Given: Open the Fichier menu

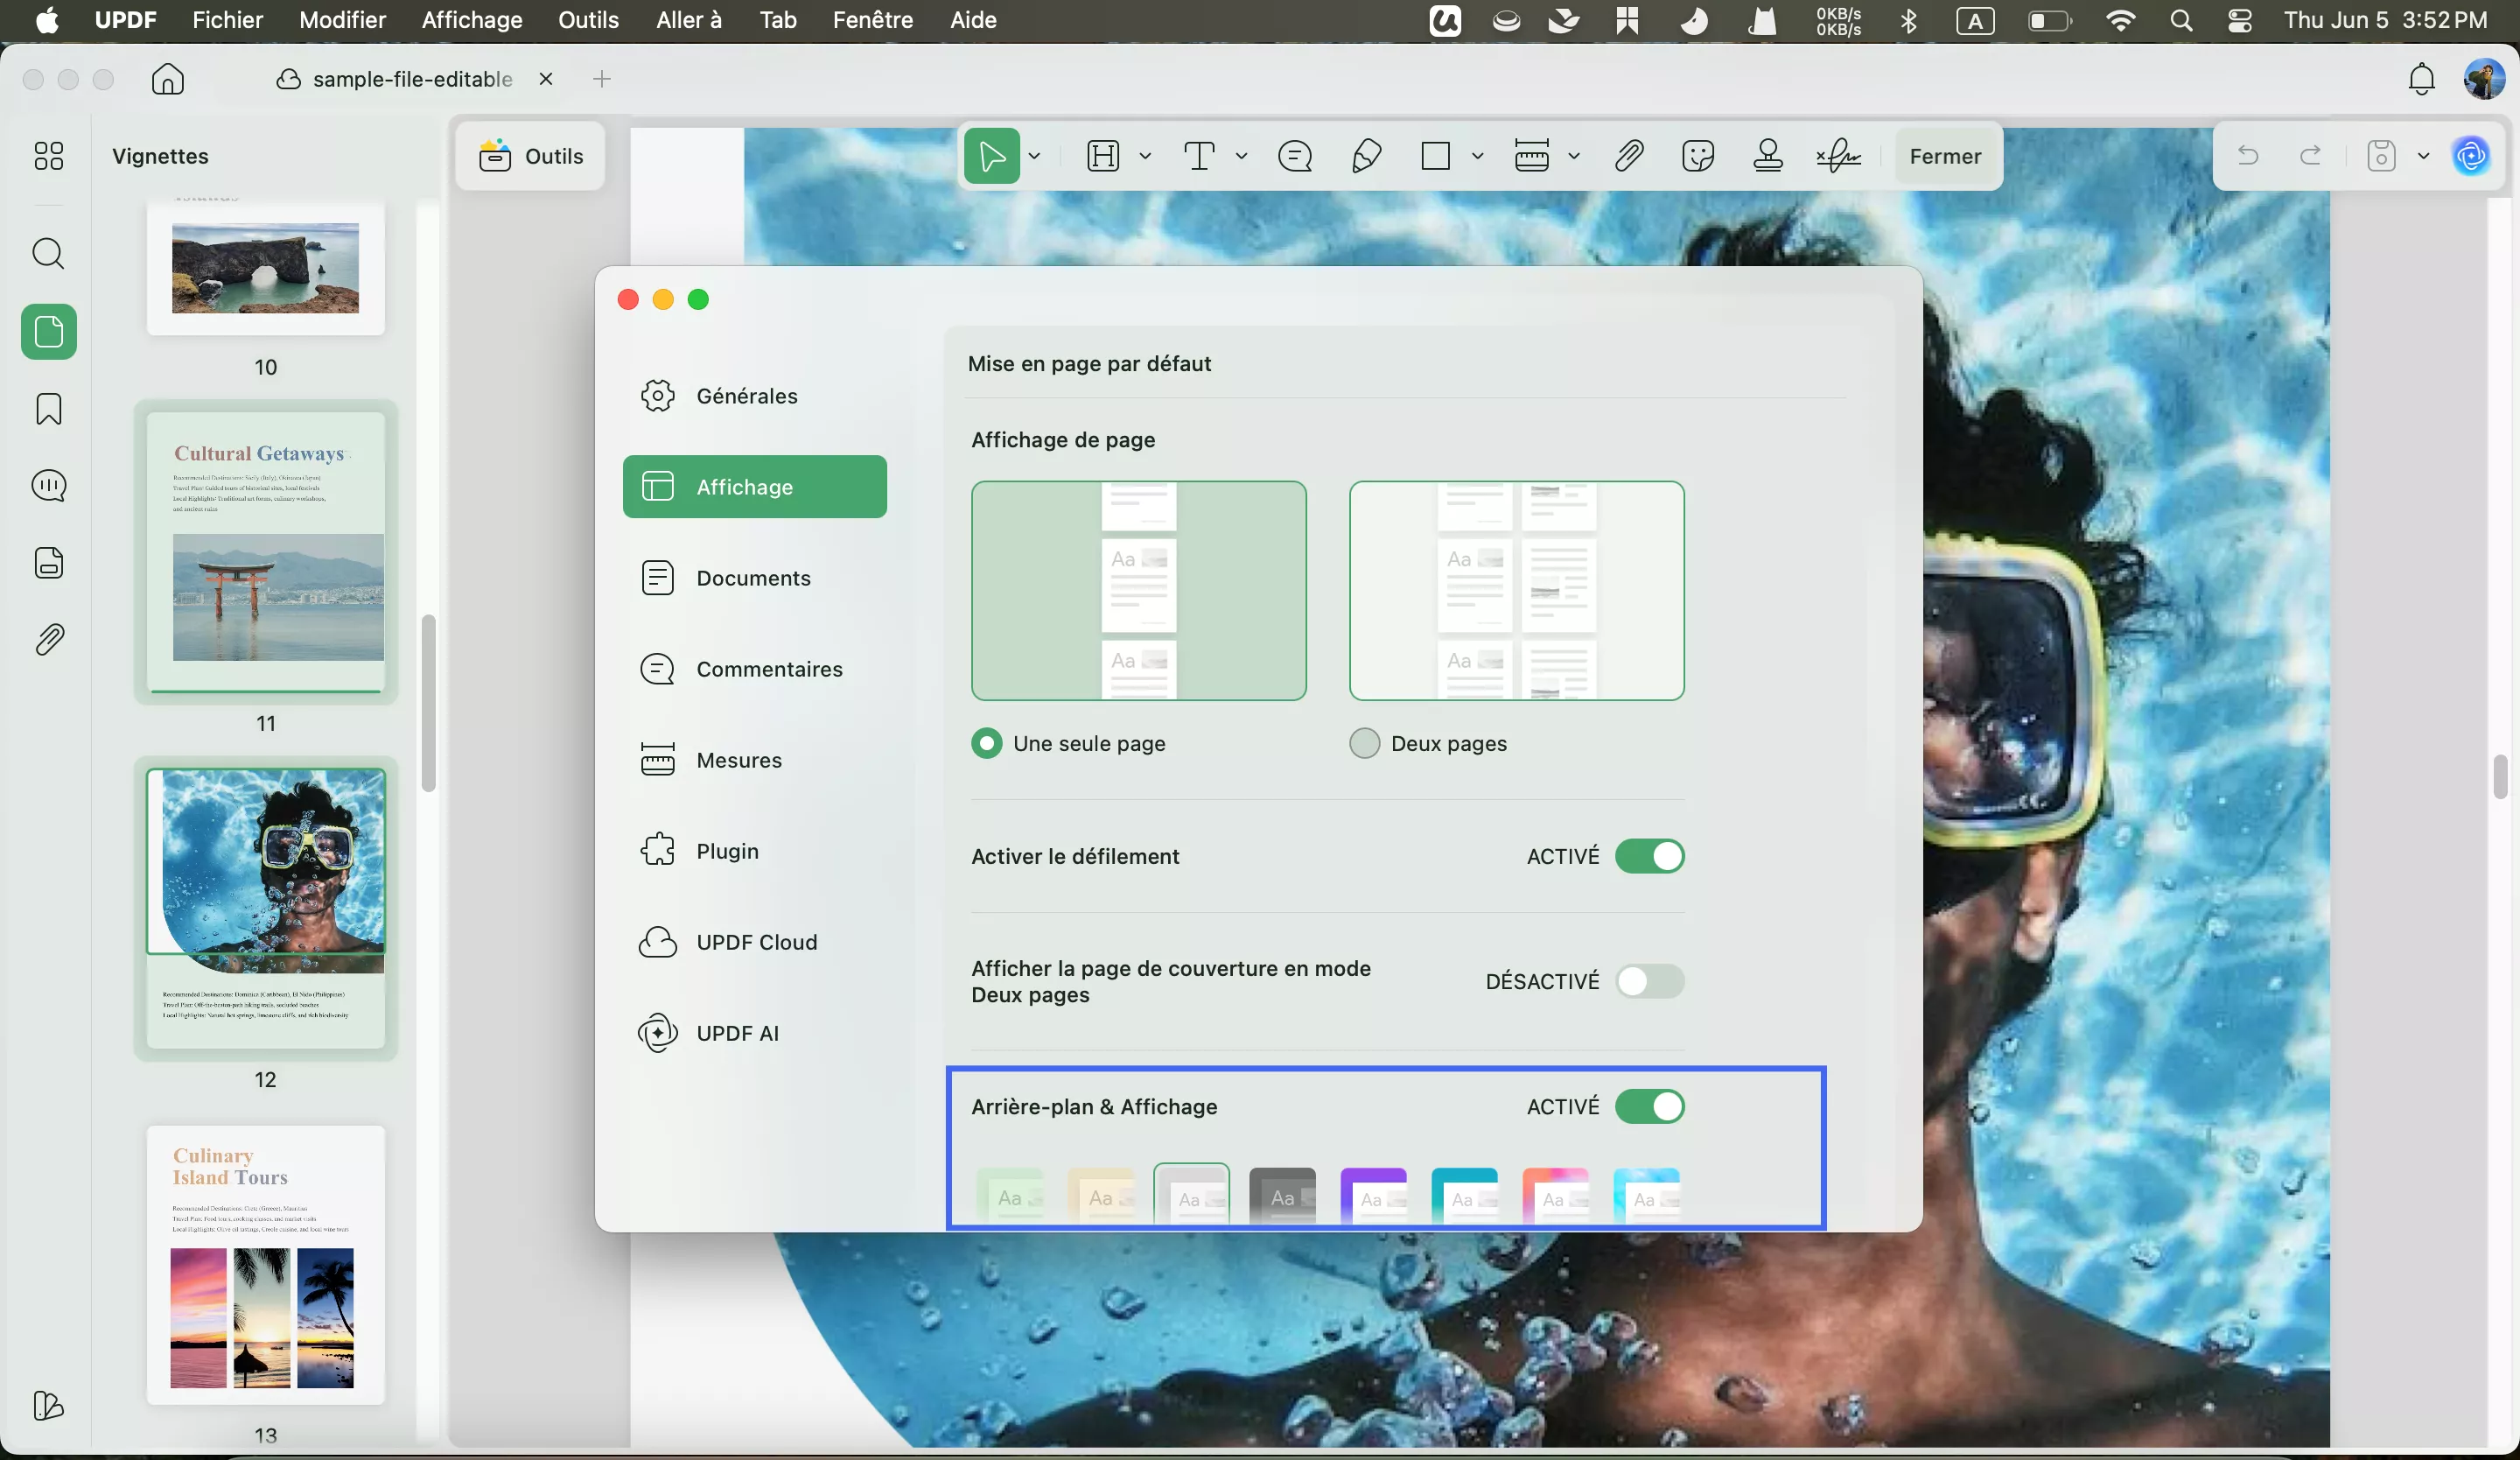Looking at the screenshot, I should click(227, 20).
